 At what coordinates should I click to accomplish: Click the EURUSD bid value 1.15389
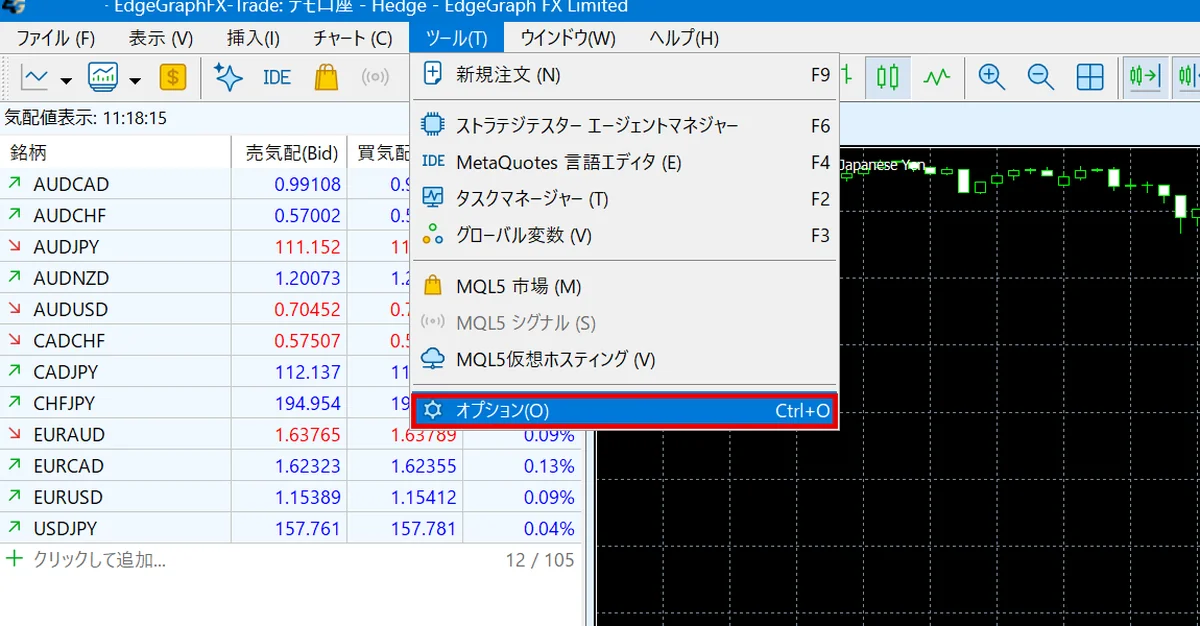pyautogui.click(x=307, y=497)
